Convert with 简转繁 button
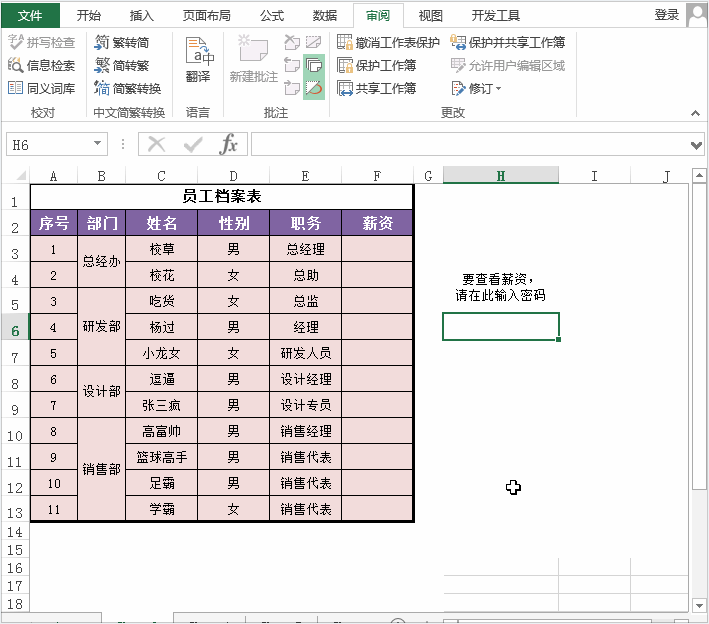 point(122,66)
